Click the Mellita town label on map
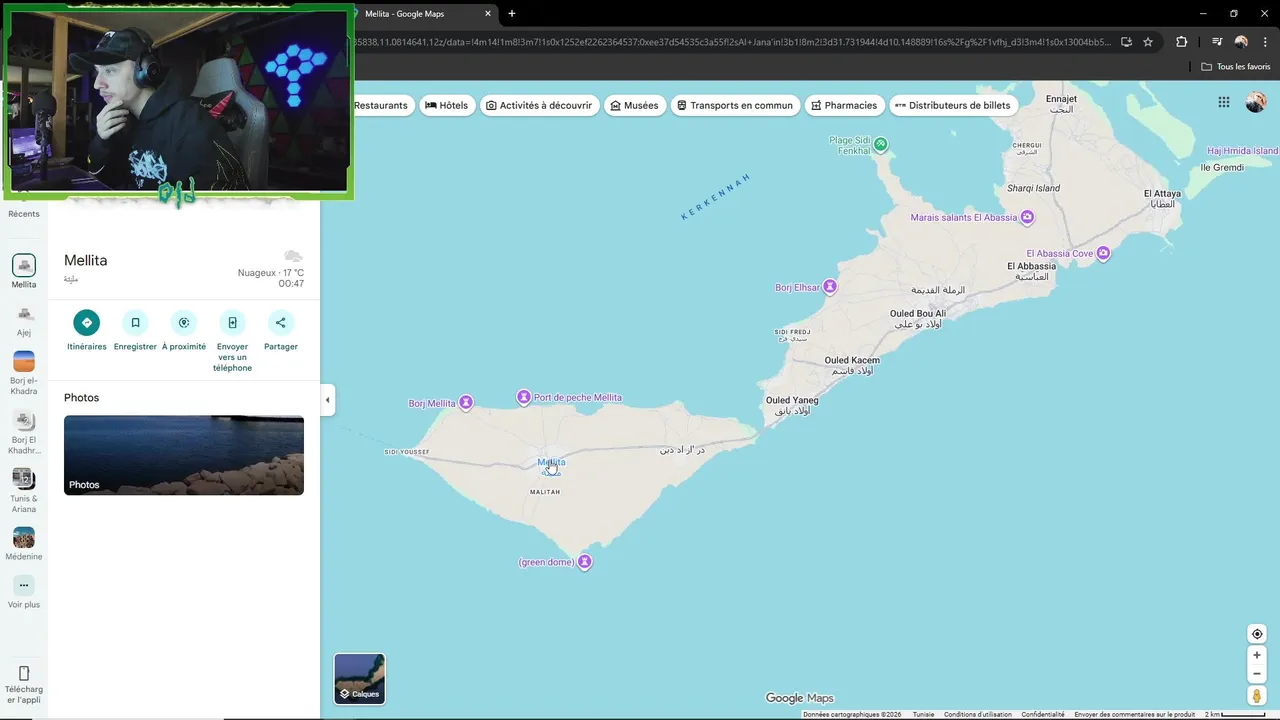This screenshot has height=720, width=1280. tap(551, 462)
